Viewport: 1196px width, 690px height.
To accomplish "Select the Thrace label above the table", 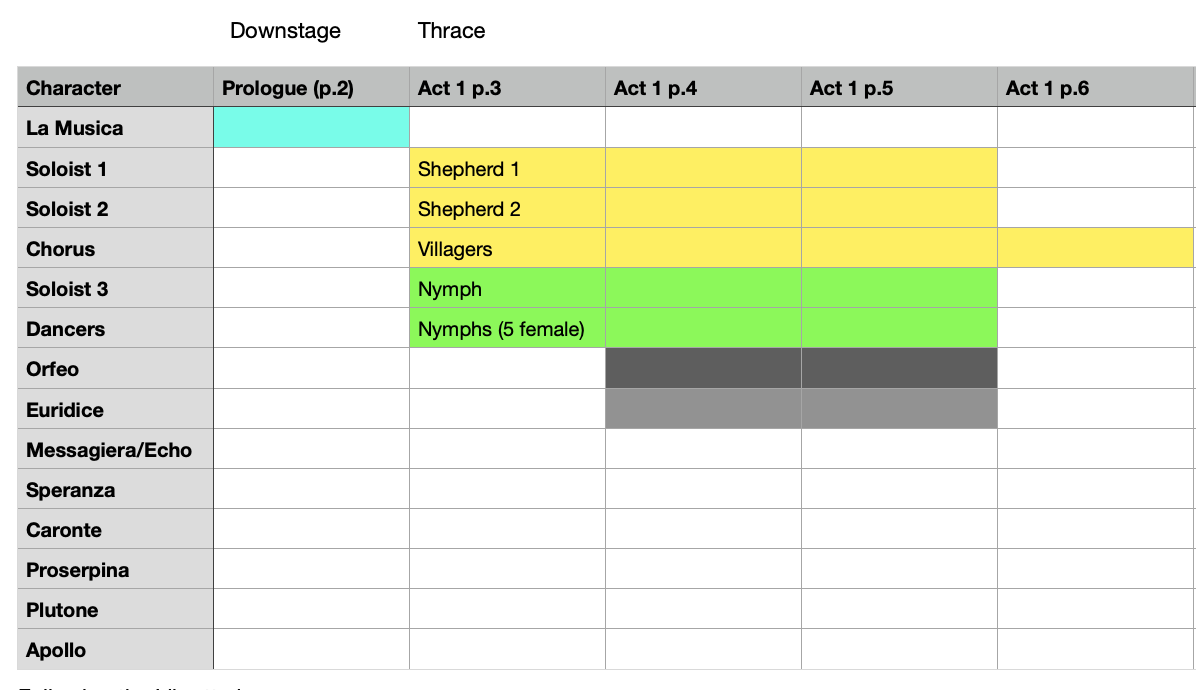I will tap(451, 31).
